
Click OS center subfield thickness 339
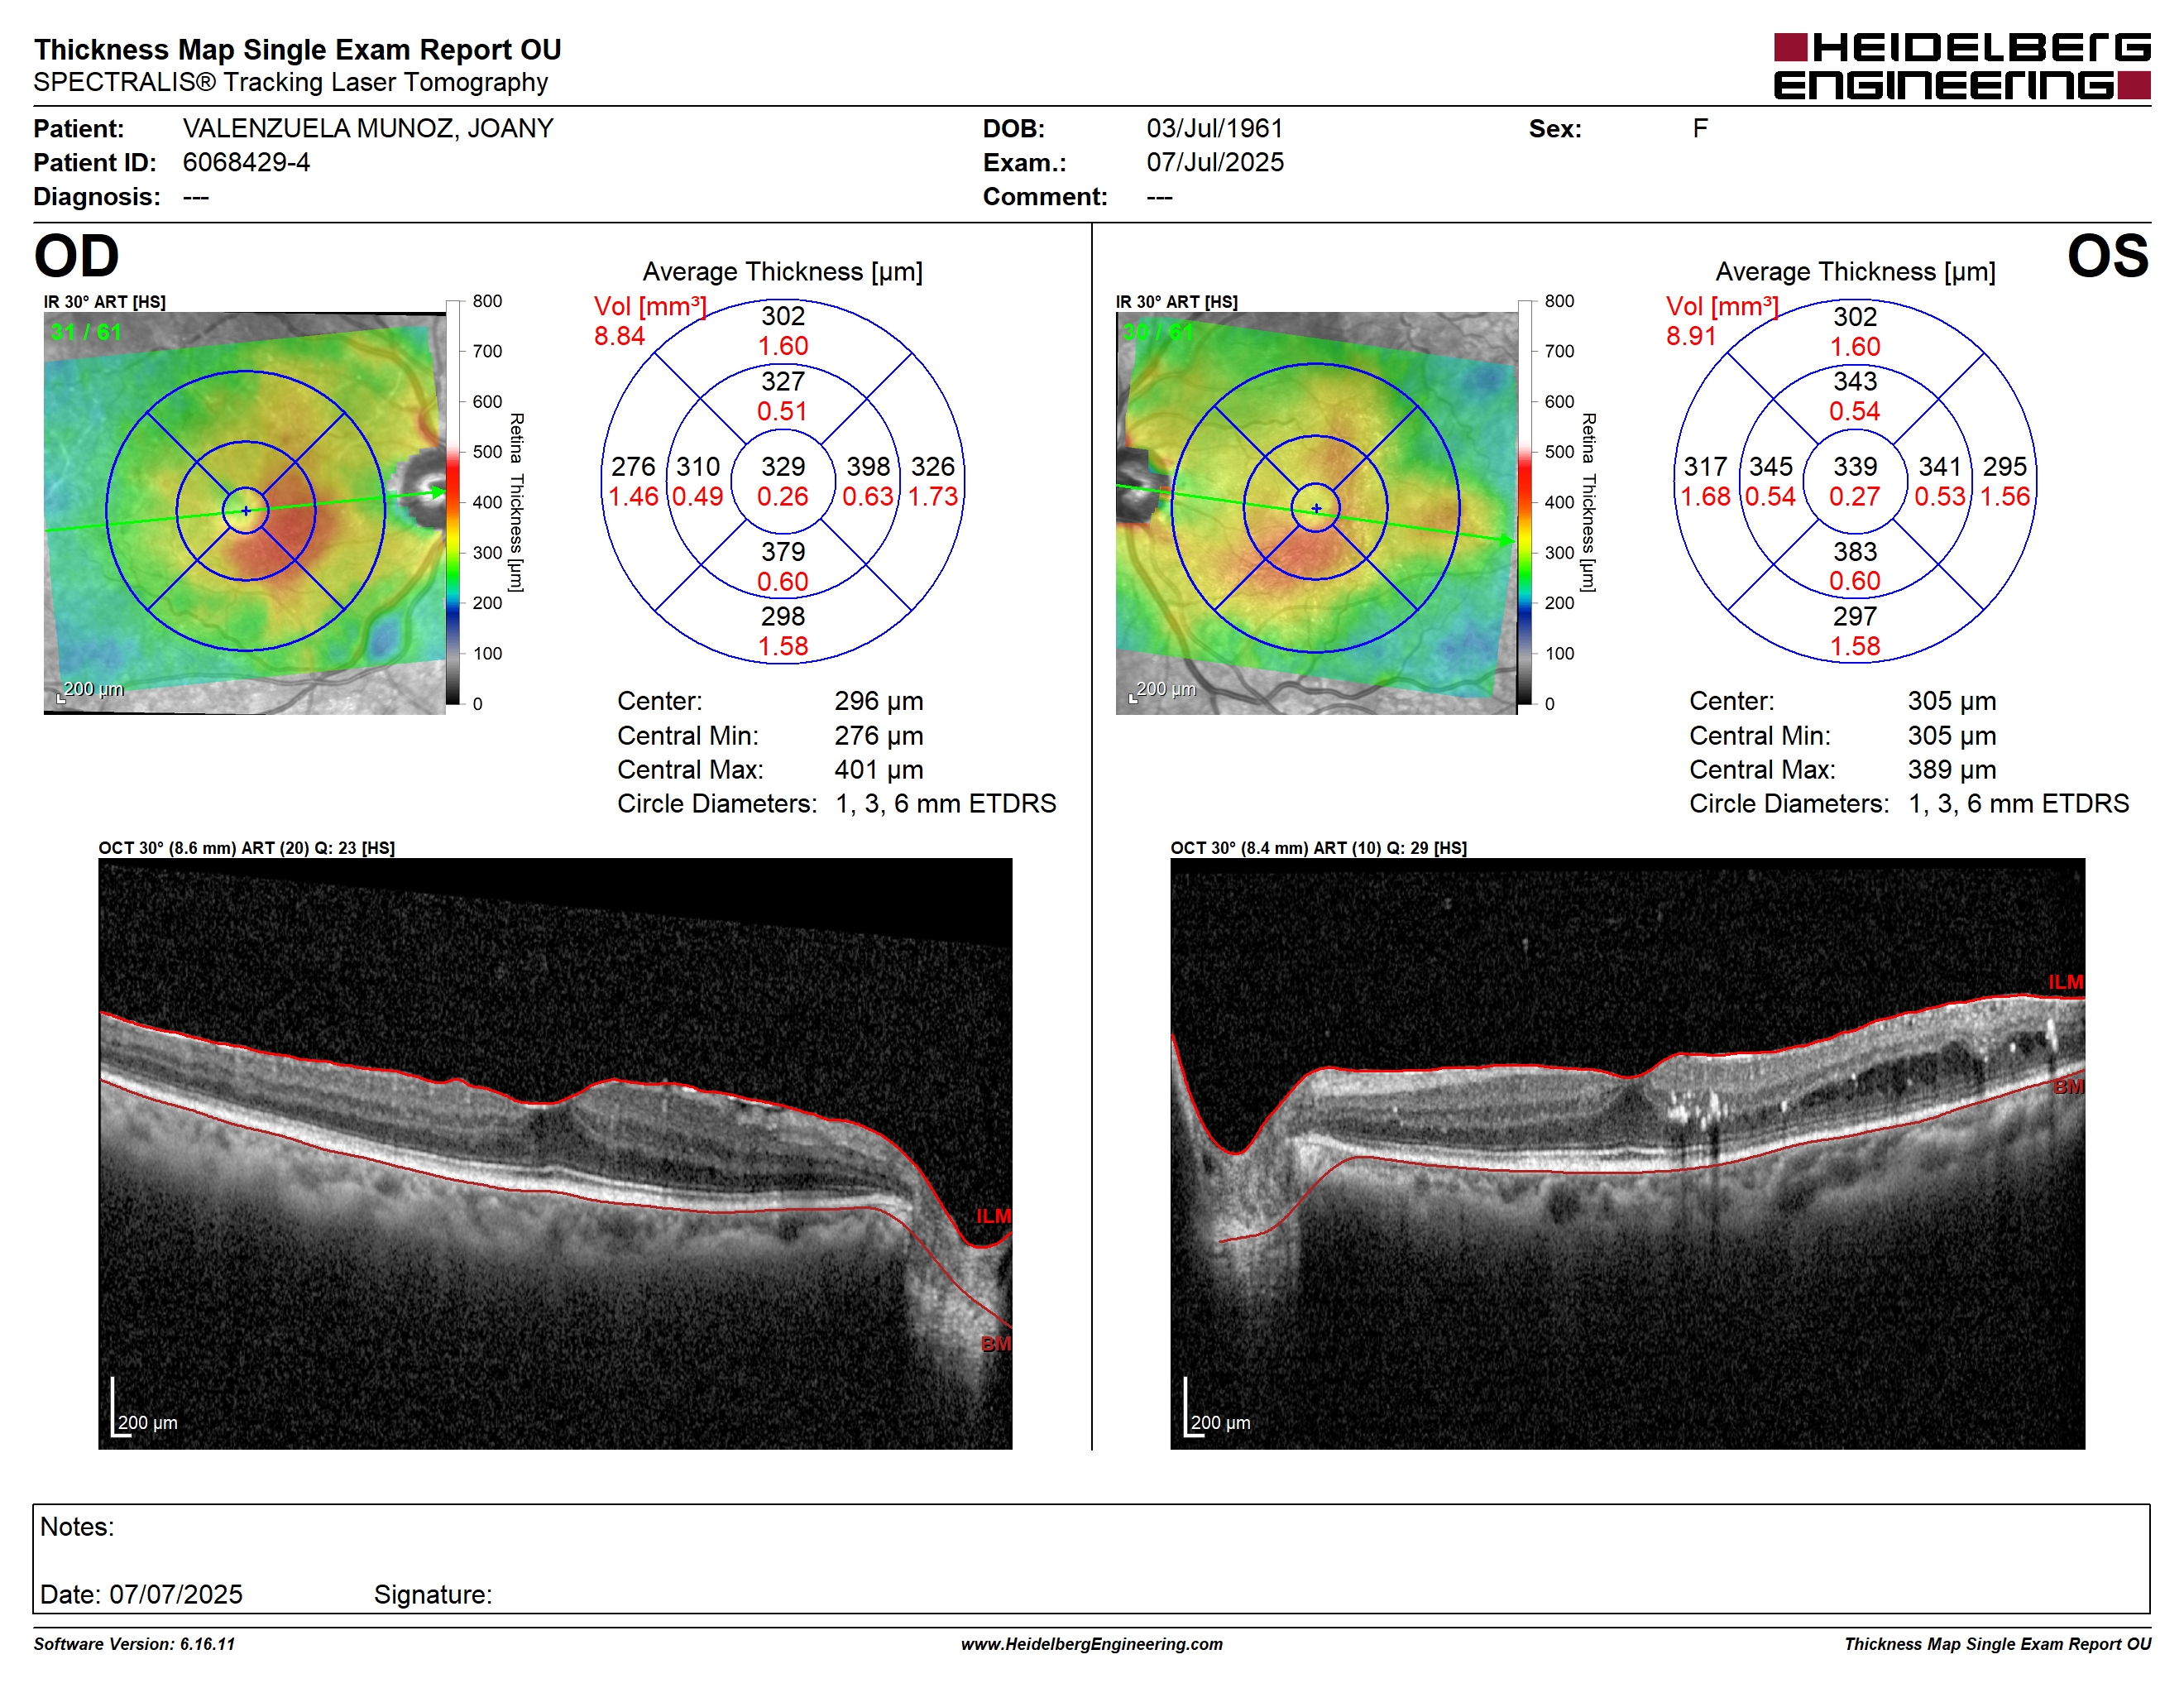(x=1854, y=467)
